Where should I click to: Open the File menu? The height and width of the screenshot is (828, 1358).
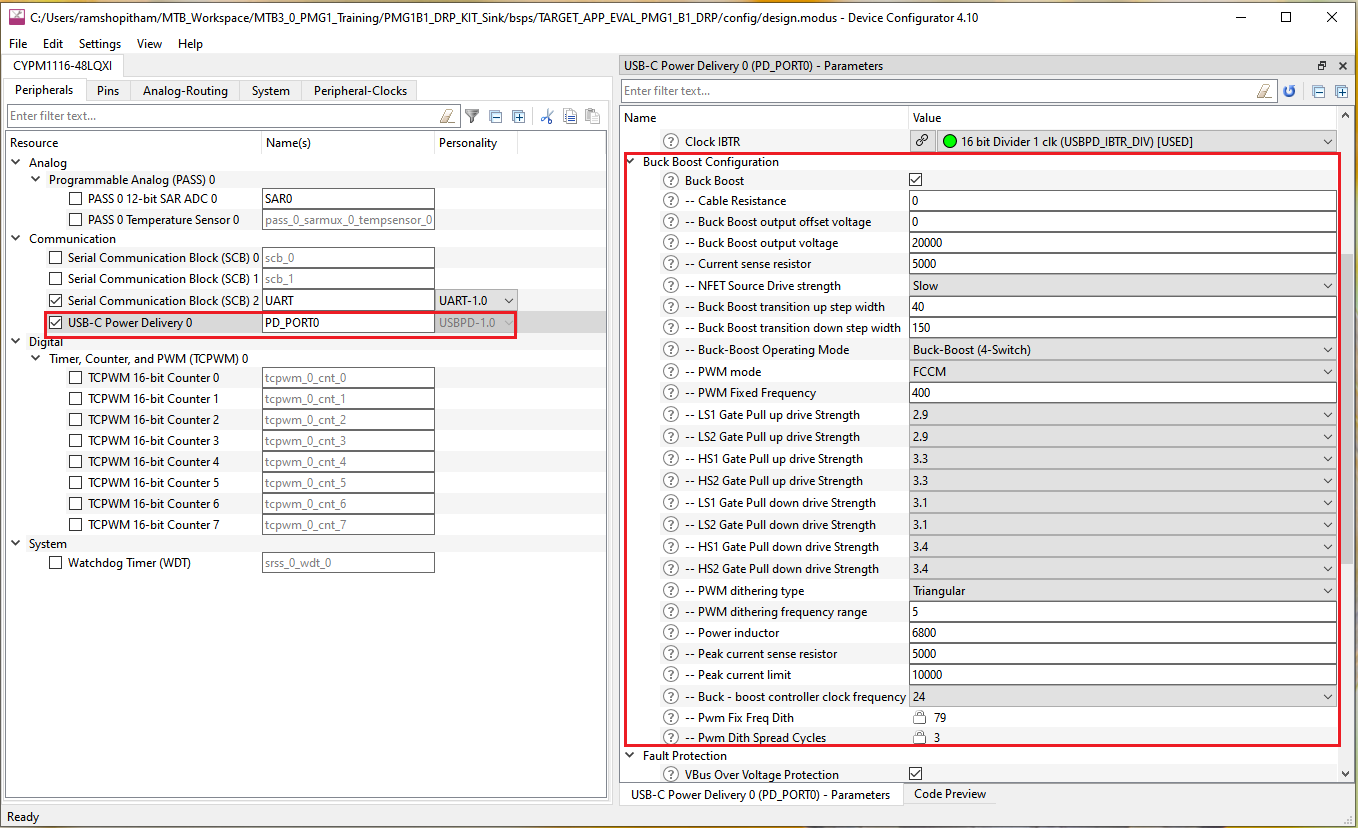coord(18,44)
